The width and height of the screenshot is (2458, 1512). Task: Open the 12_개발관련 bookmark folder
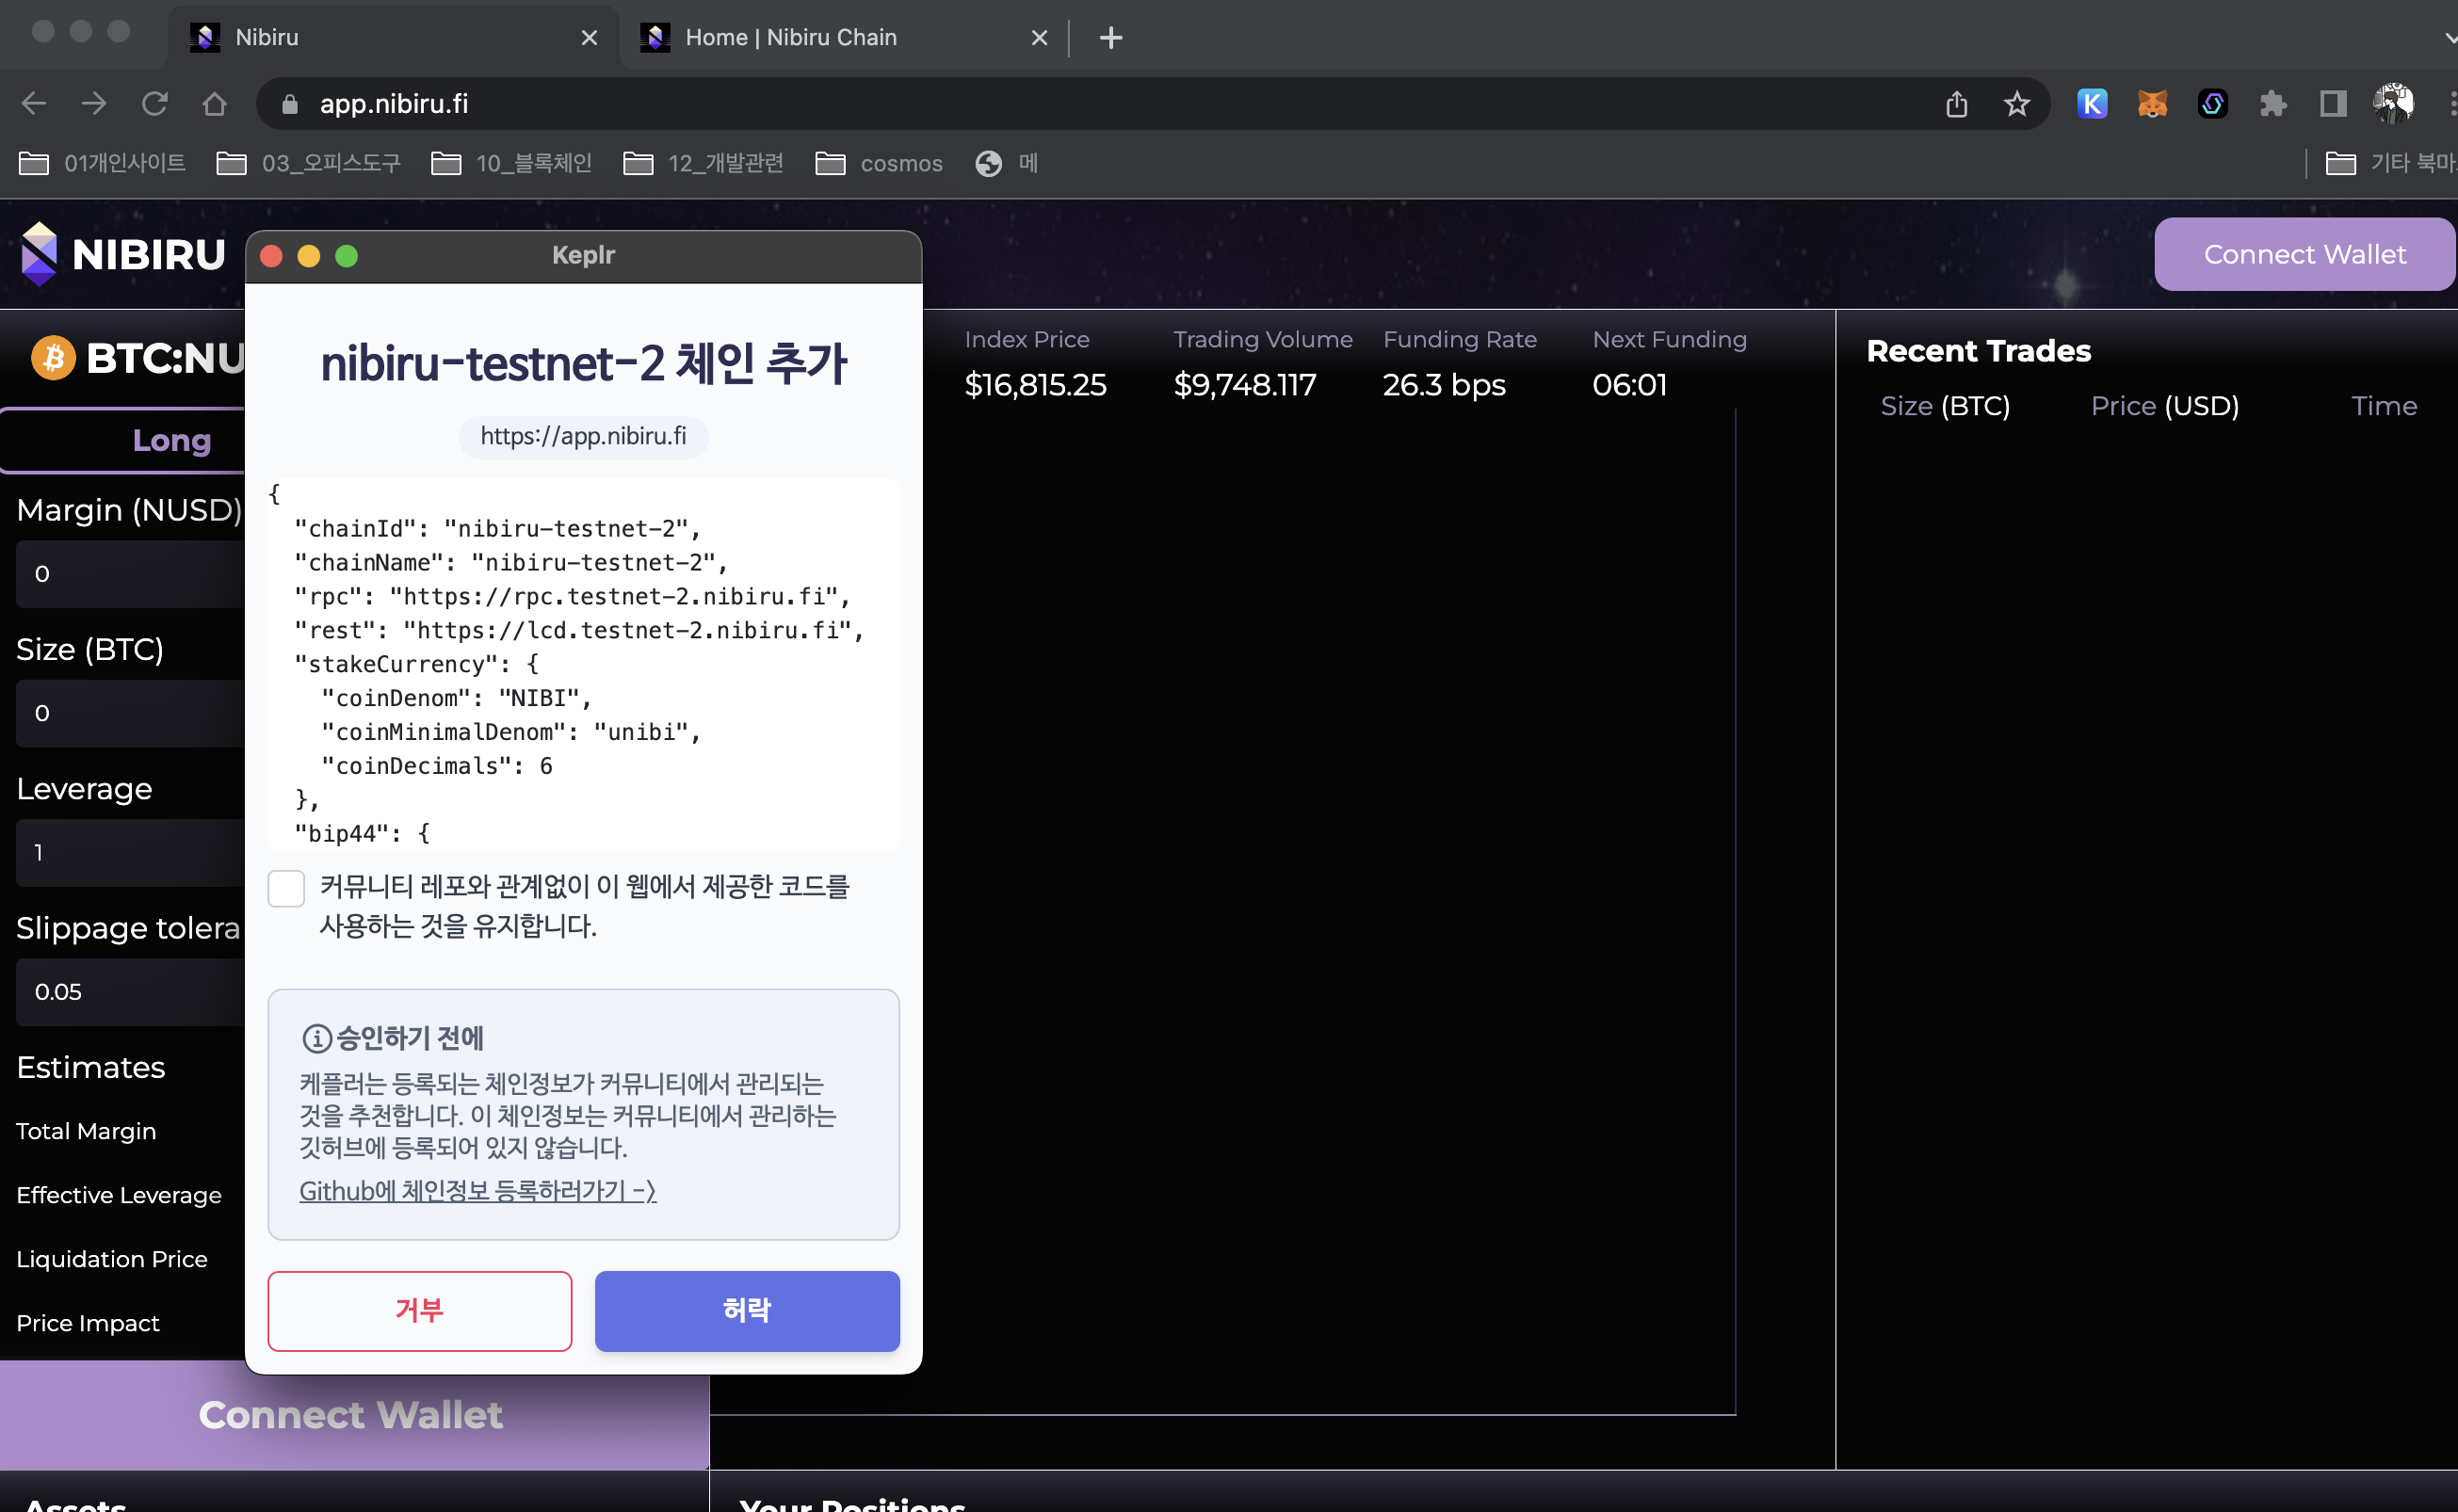point(703,163)
